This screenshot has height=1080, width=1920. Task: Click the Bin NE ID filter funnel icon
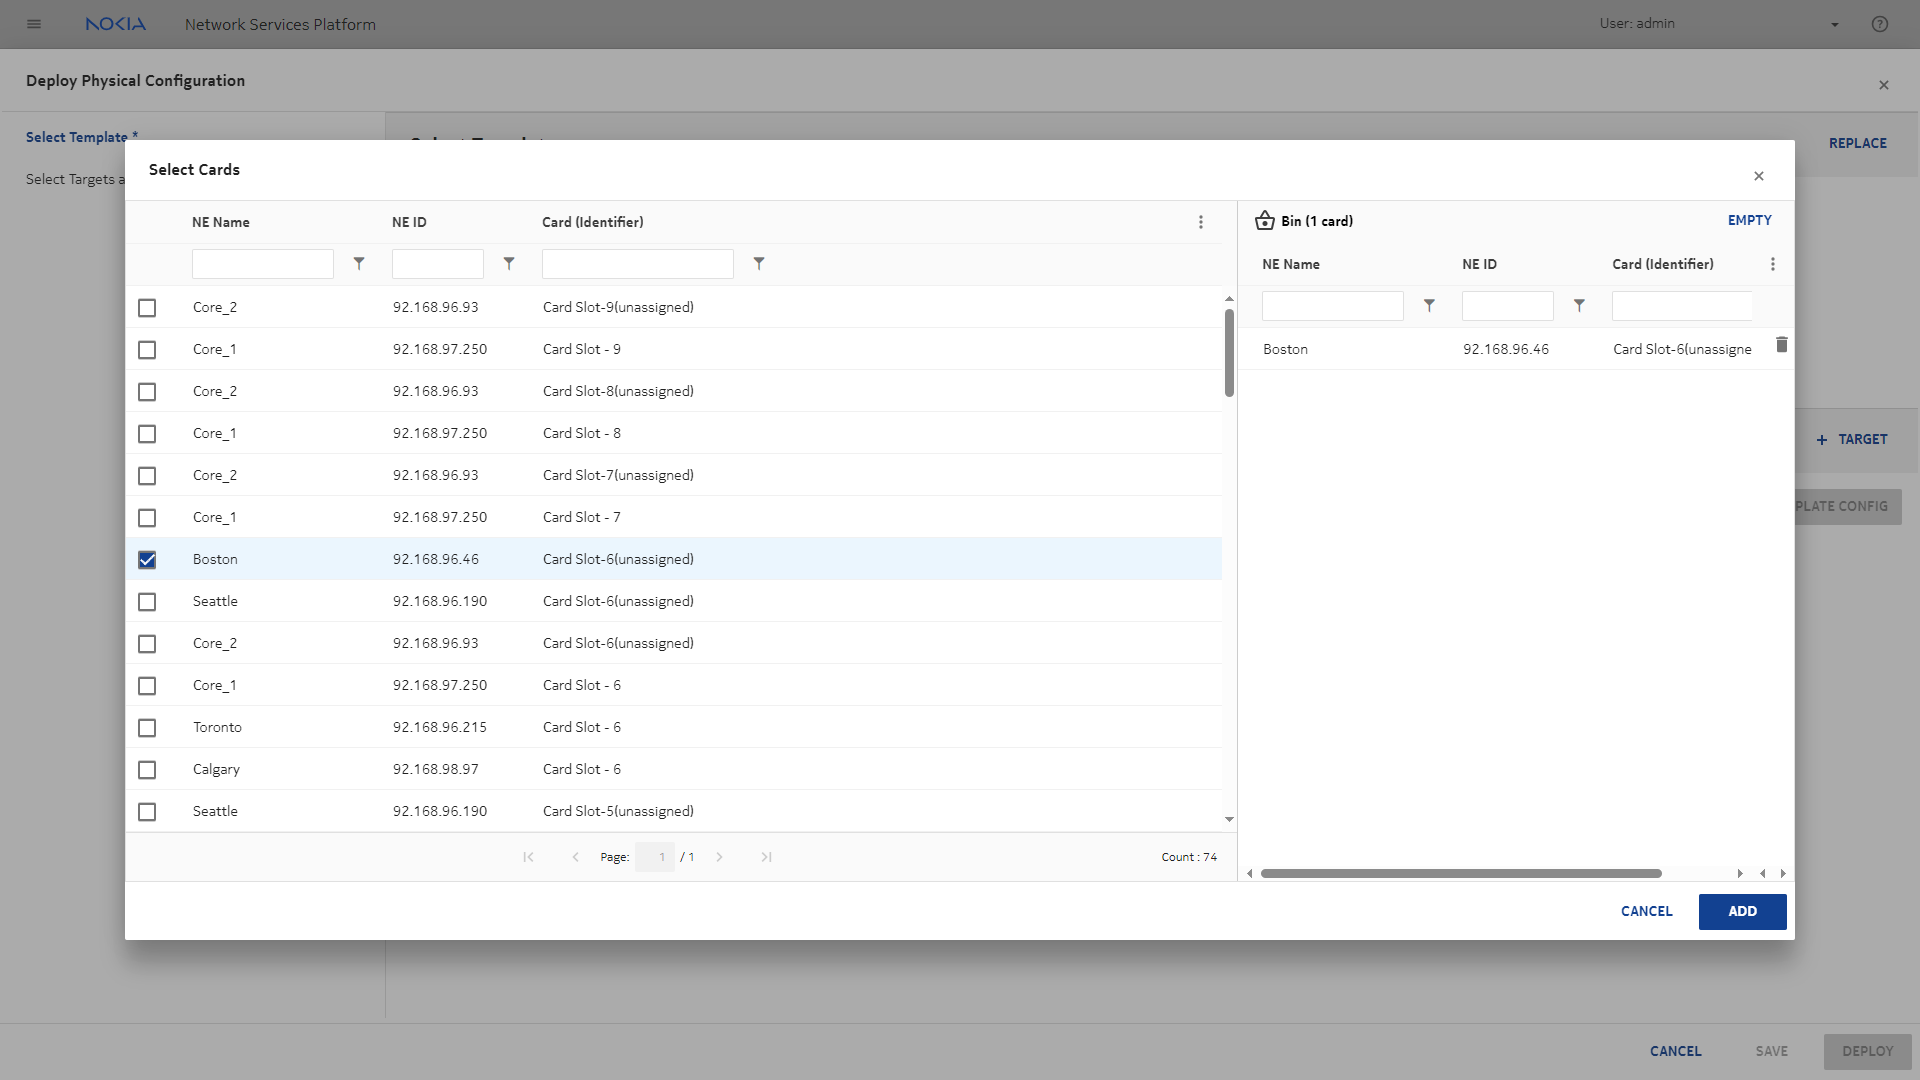pos(1579,306)
